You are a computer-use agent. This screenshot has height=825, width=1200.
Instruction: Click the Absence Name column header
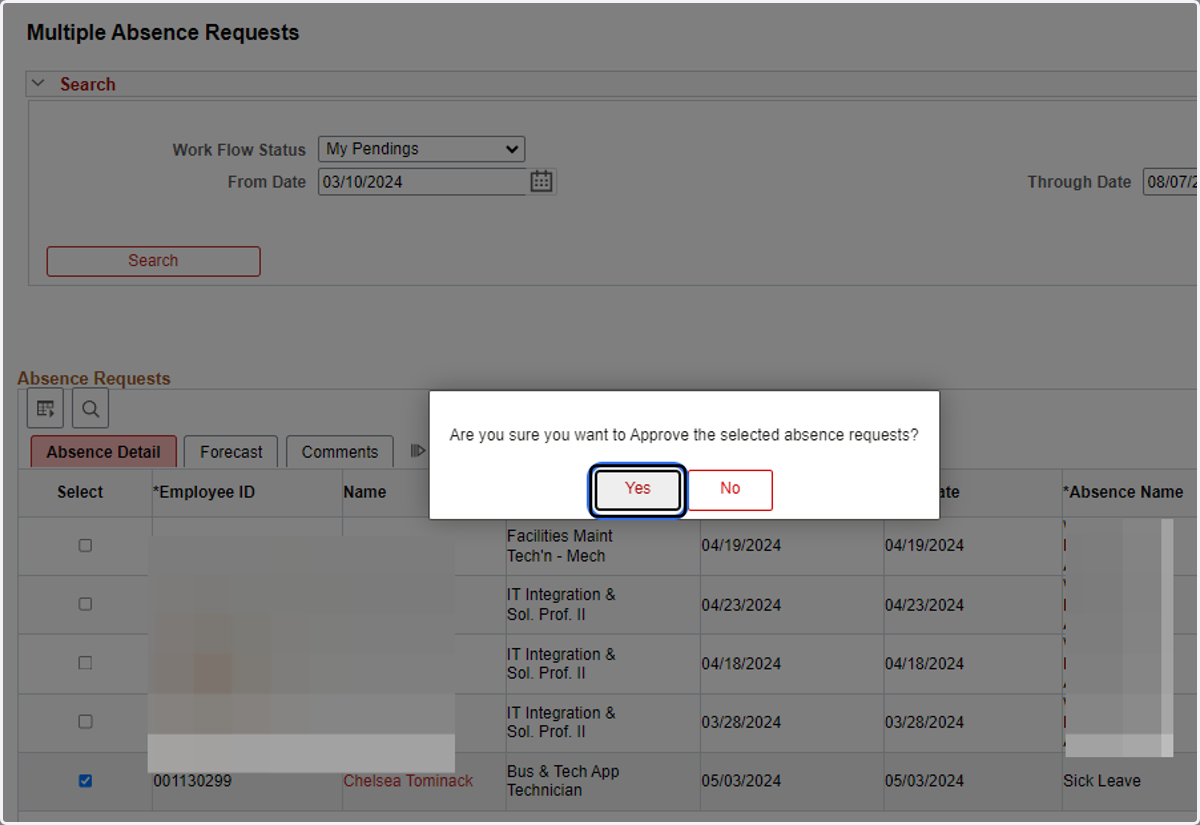click(x=1123, y=492)
